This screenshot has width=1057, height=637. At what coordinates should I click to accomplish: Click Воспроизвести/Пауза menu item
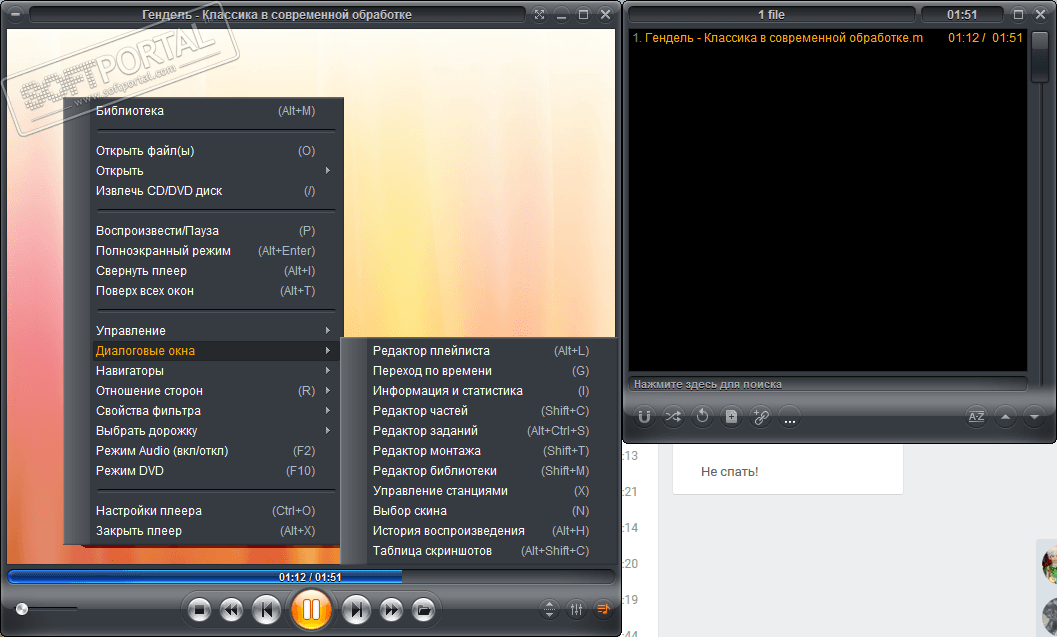pyautogui.click(x=206, y=231)
